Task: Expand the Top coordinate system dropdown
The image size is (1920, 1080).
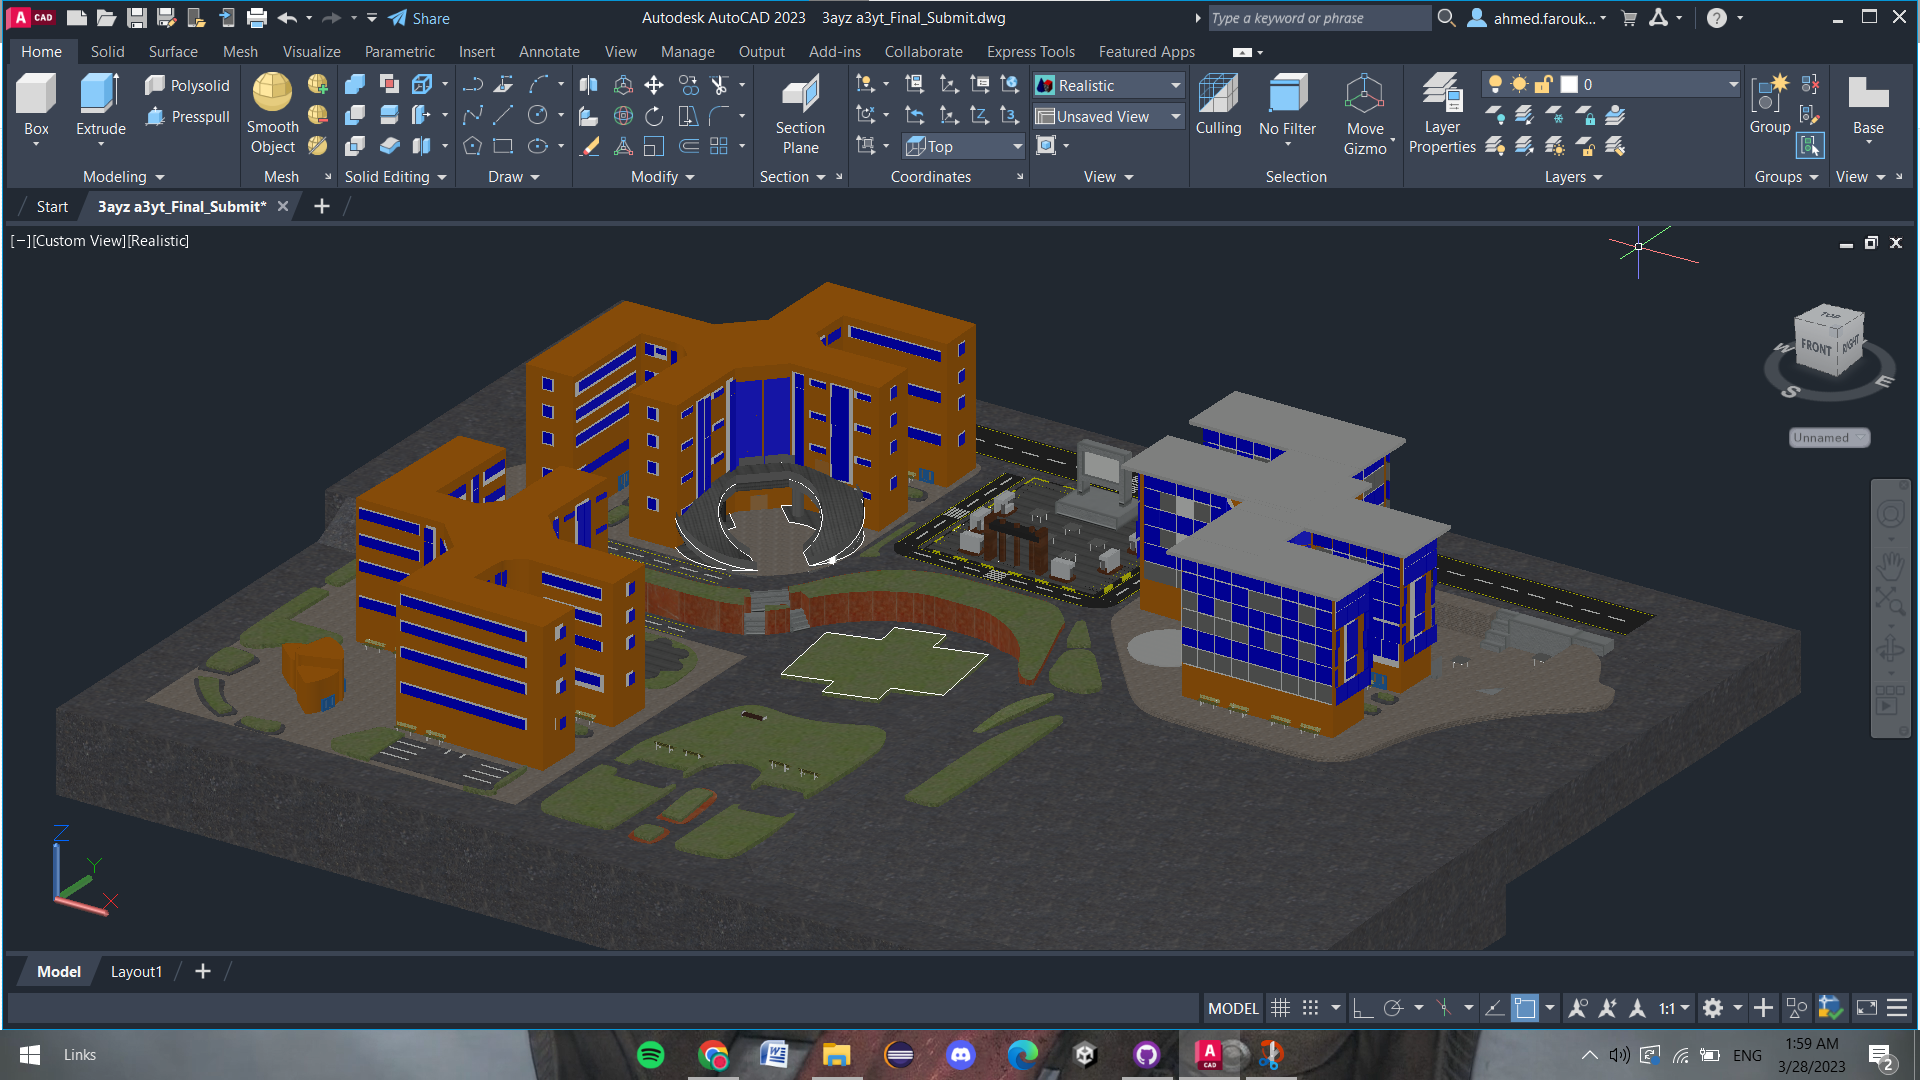Action: pos(1016,146)
